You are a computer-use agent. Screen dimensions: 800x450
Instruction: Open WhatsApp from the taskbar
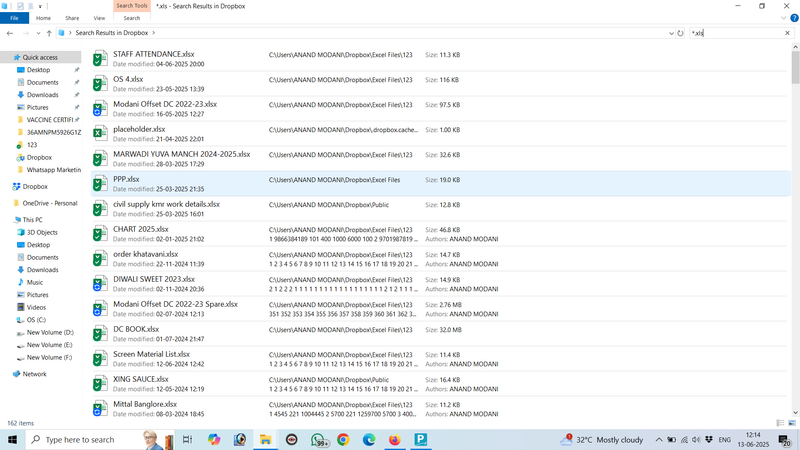318,440
